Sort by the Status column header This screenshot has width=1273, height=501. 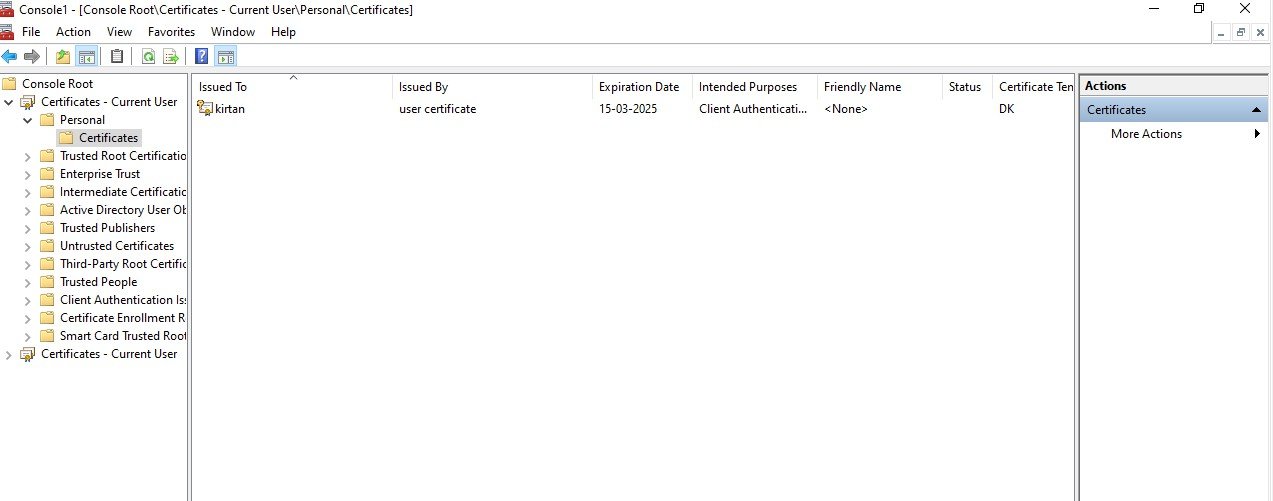(967, 87)
